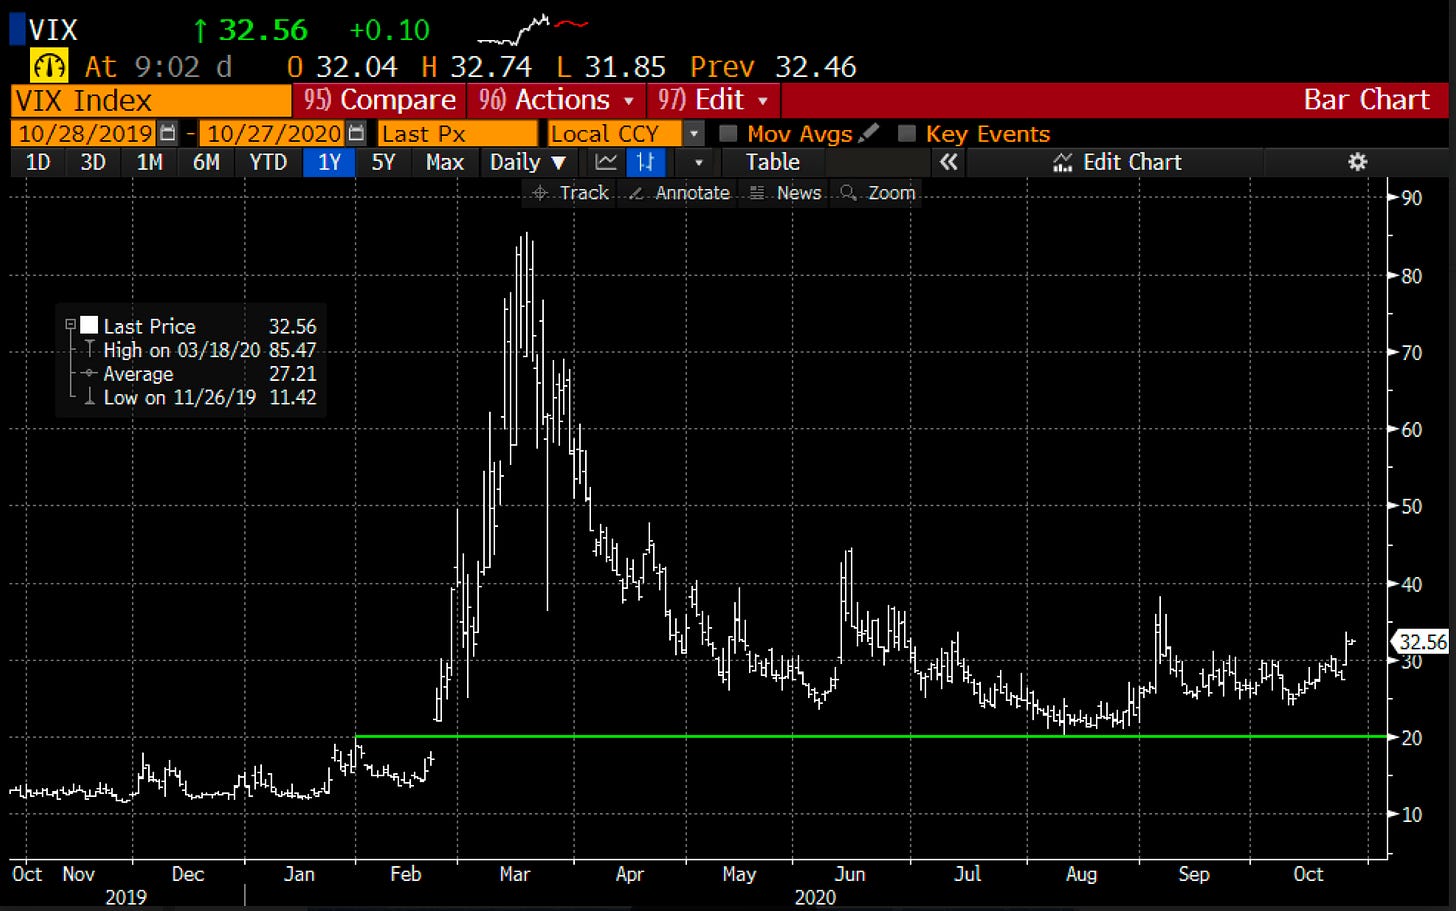This screenshot has height=911, width=1456.
Task: Click the Compare button
Action: (380, 100)
